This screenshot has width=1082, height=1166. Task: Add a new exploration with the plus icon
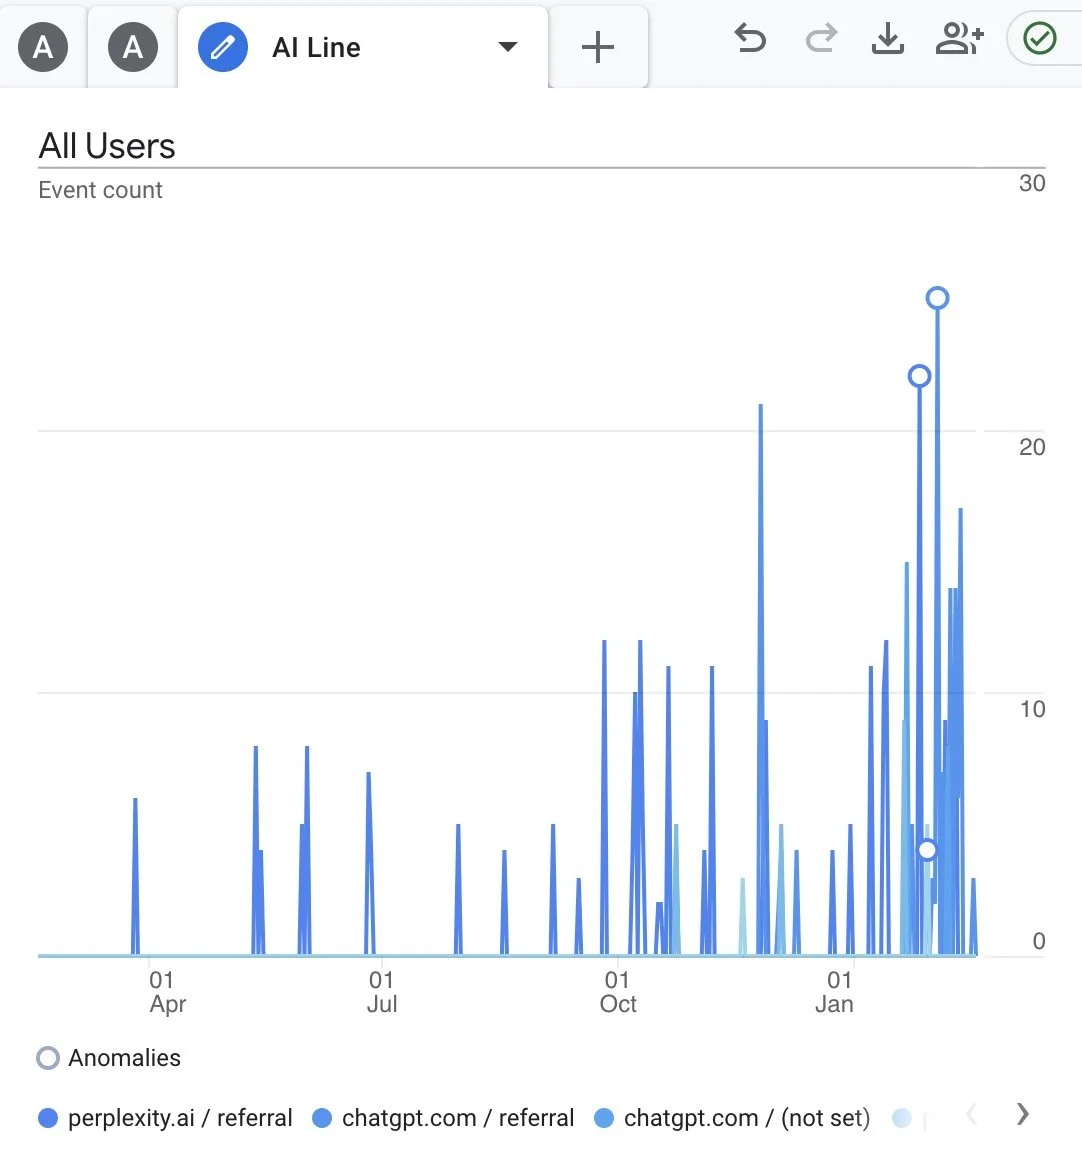[597, 46]
